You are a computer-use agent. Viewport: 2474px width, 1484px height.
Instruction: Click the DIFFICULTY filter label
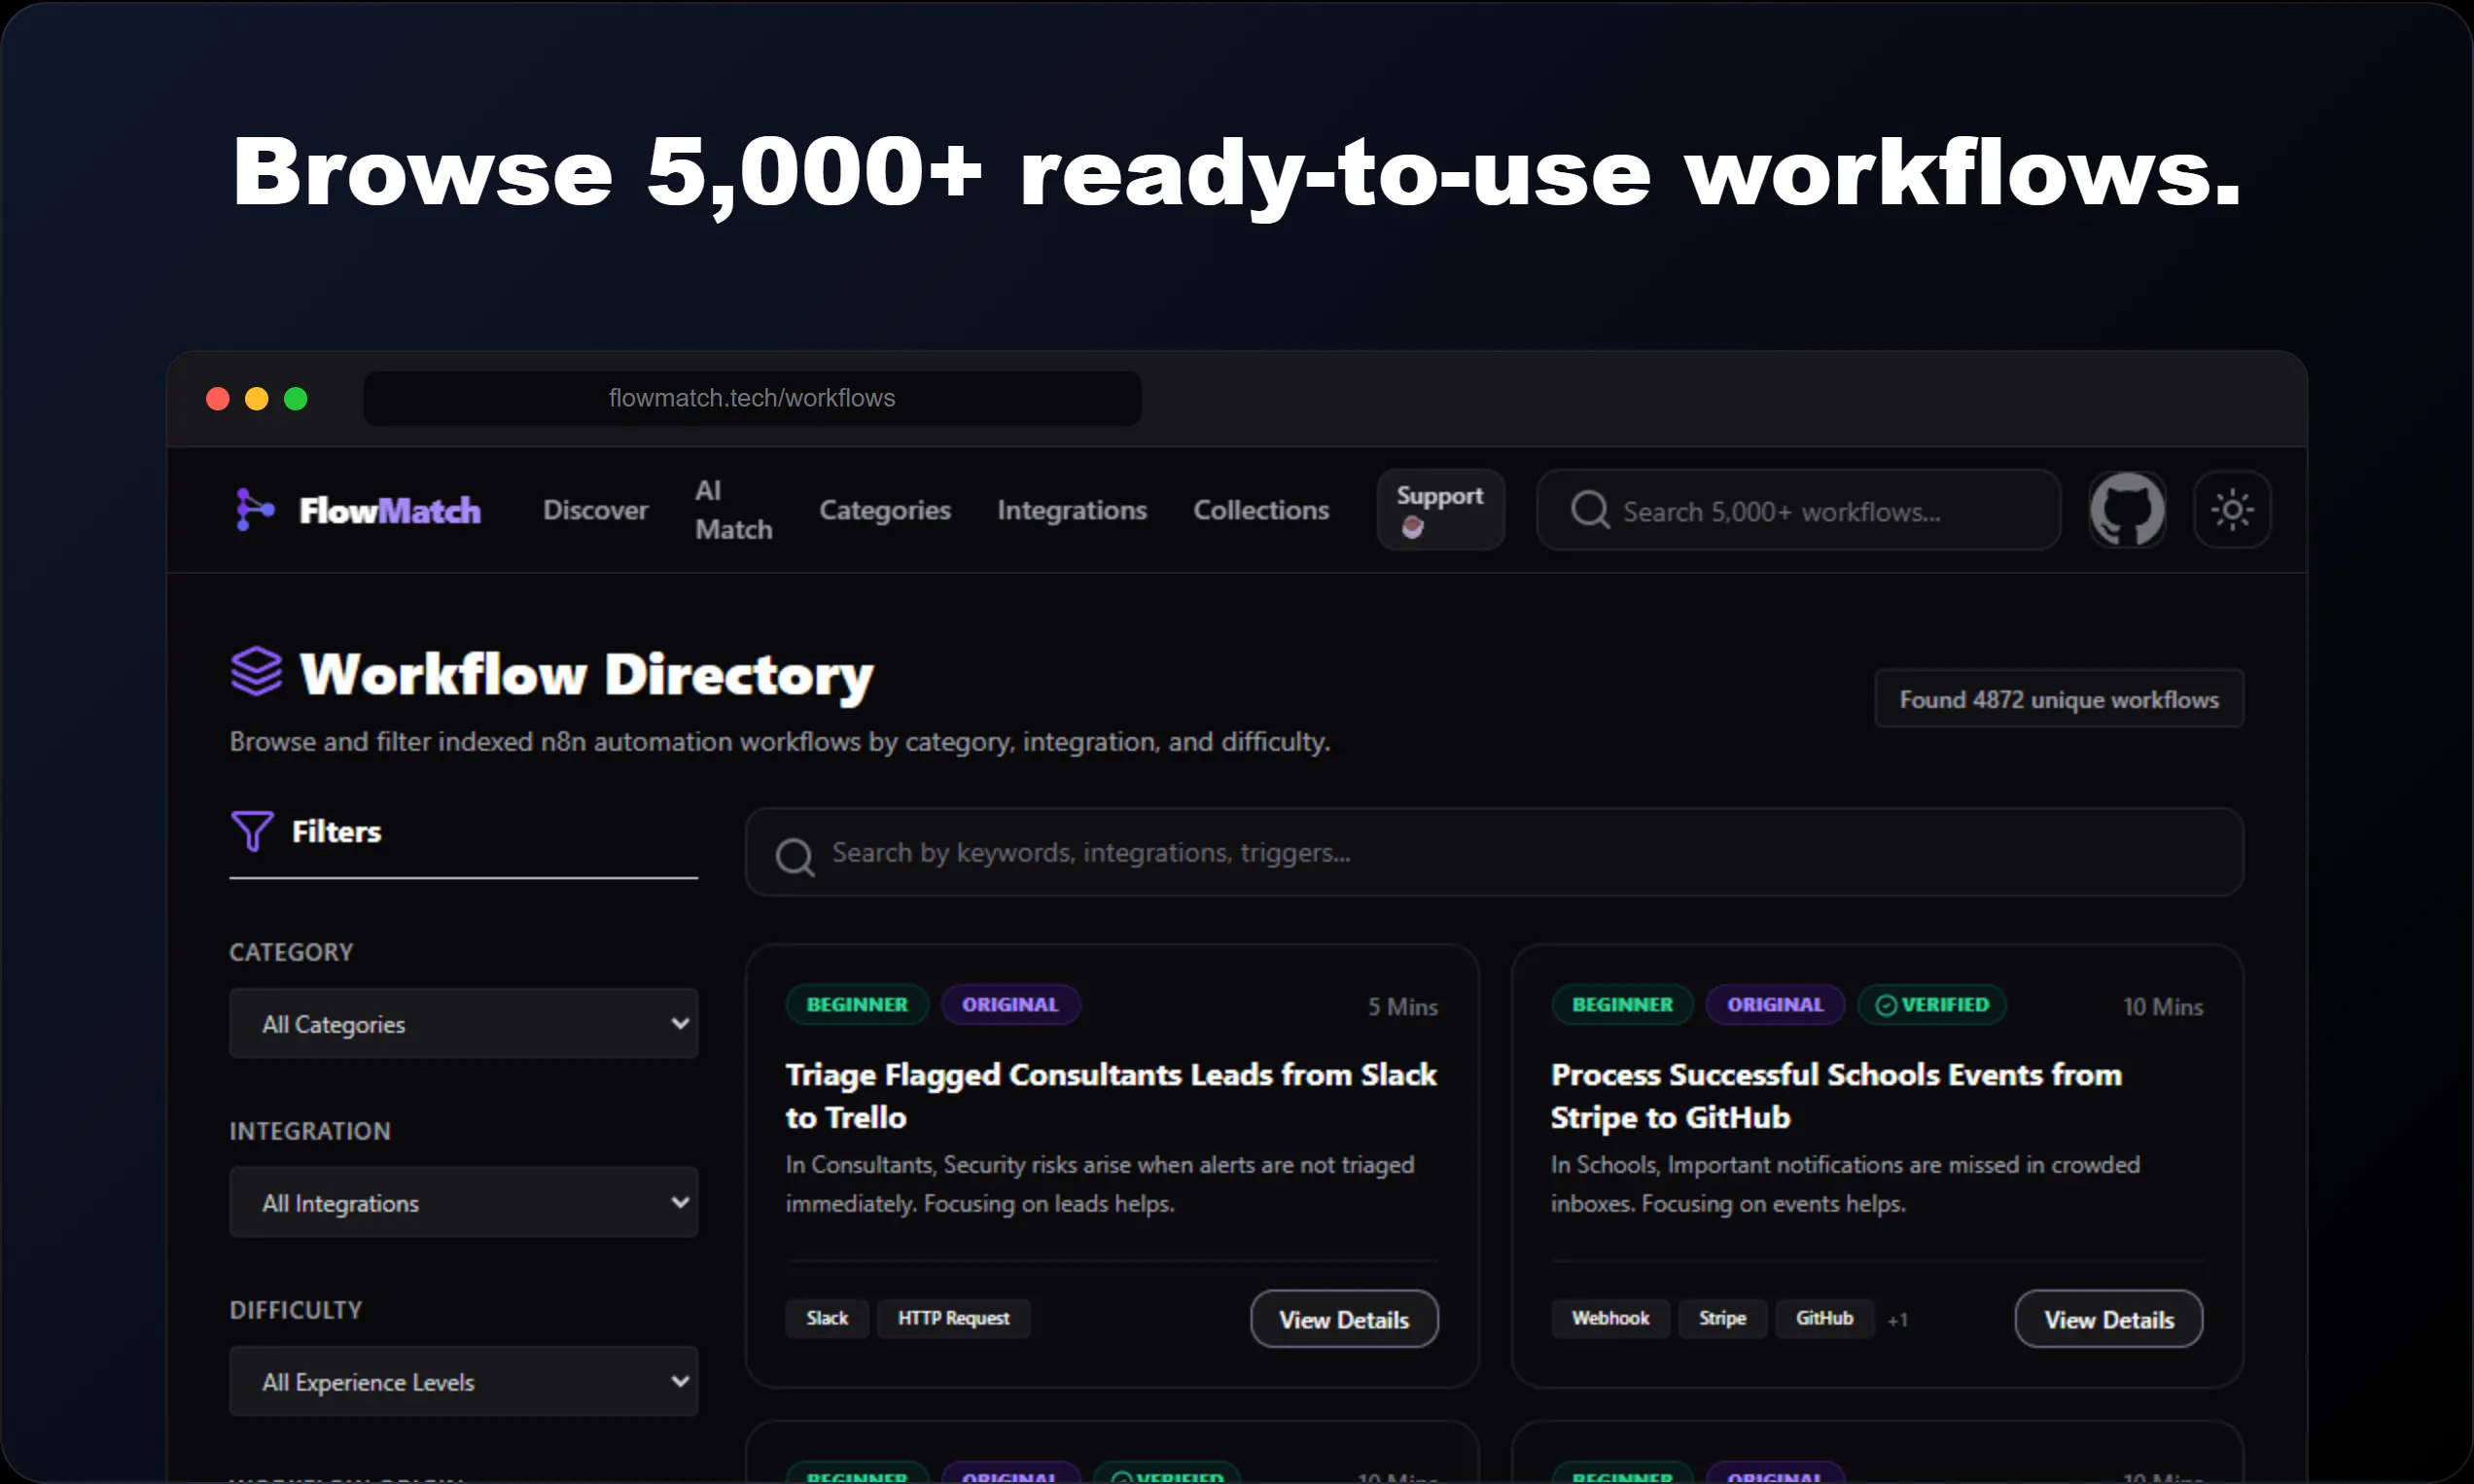point(296,1310)
